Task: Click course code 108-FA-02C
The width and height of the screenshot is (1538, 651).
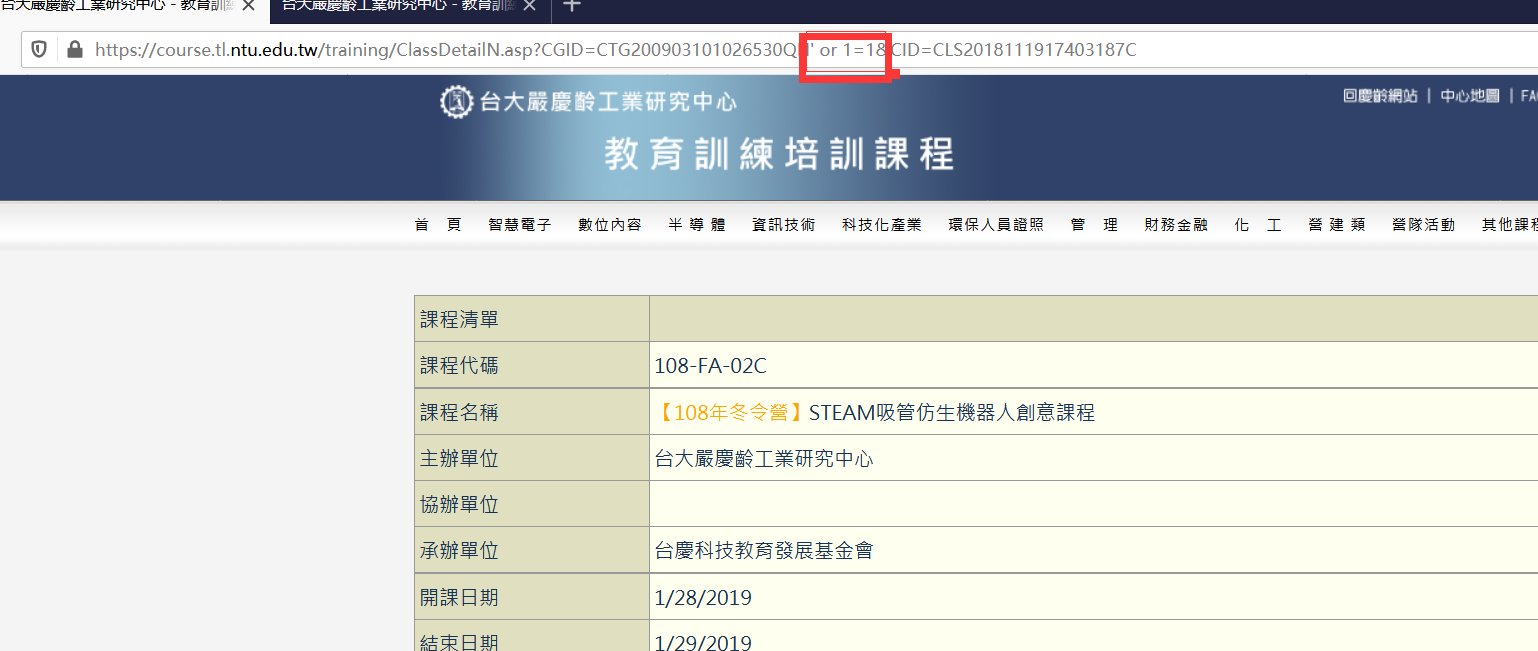Action: coord(710,366)
